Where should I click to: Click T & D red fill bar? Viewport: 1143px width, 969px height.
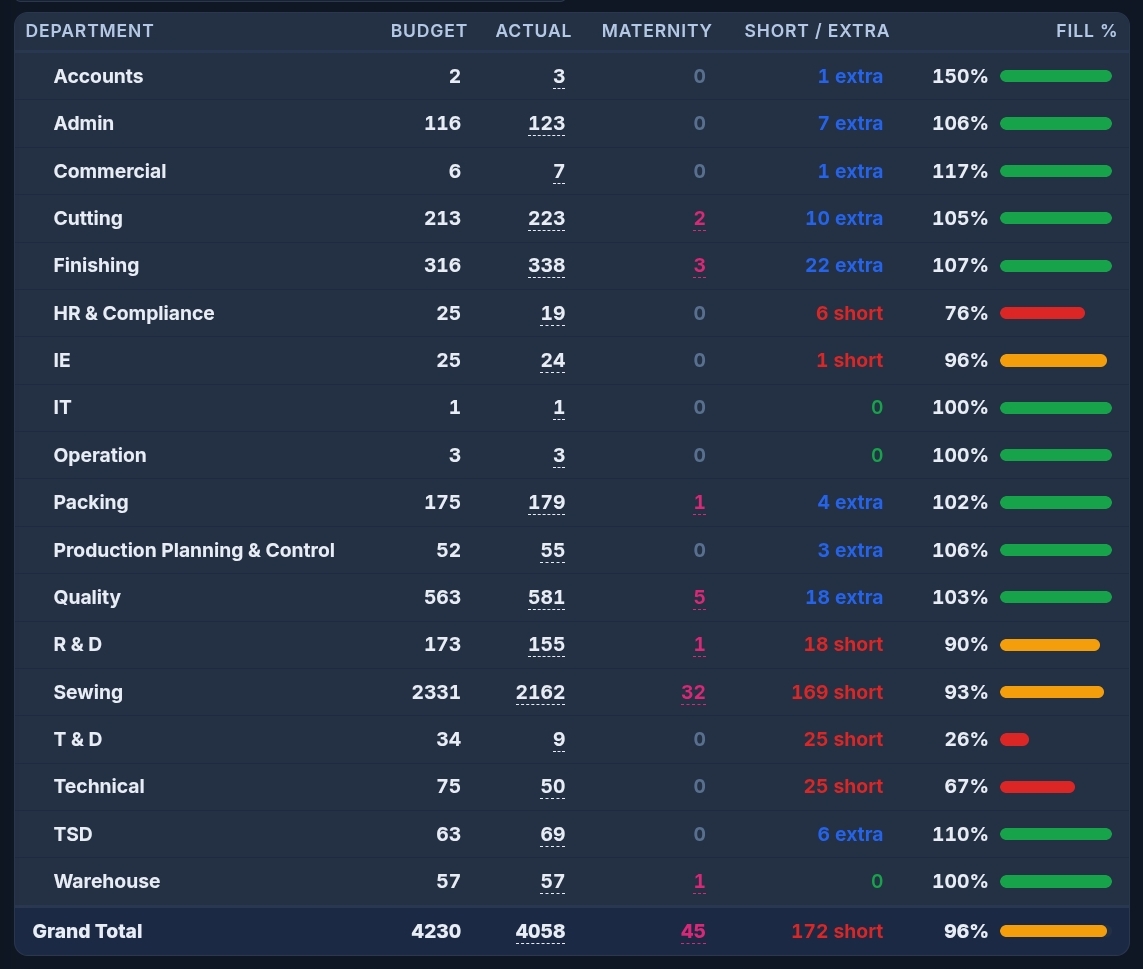(x=1014, y=740)
